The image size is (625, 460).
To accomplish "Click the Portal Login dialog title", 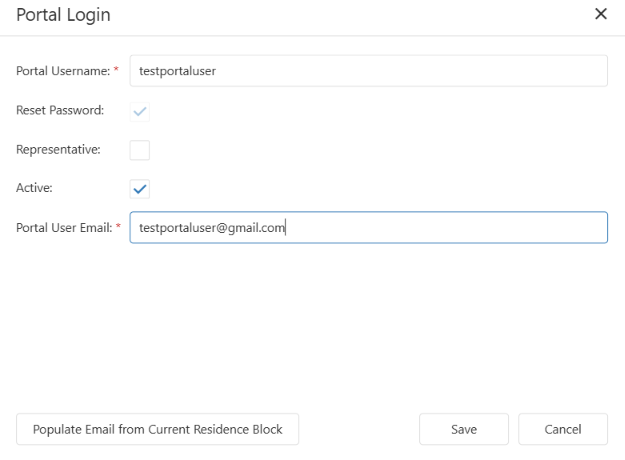I will click(63, 15).
